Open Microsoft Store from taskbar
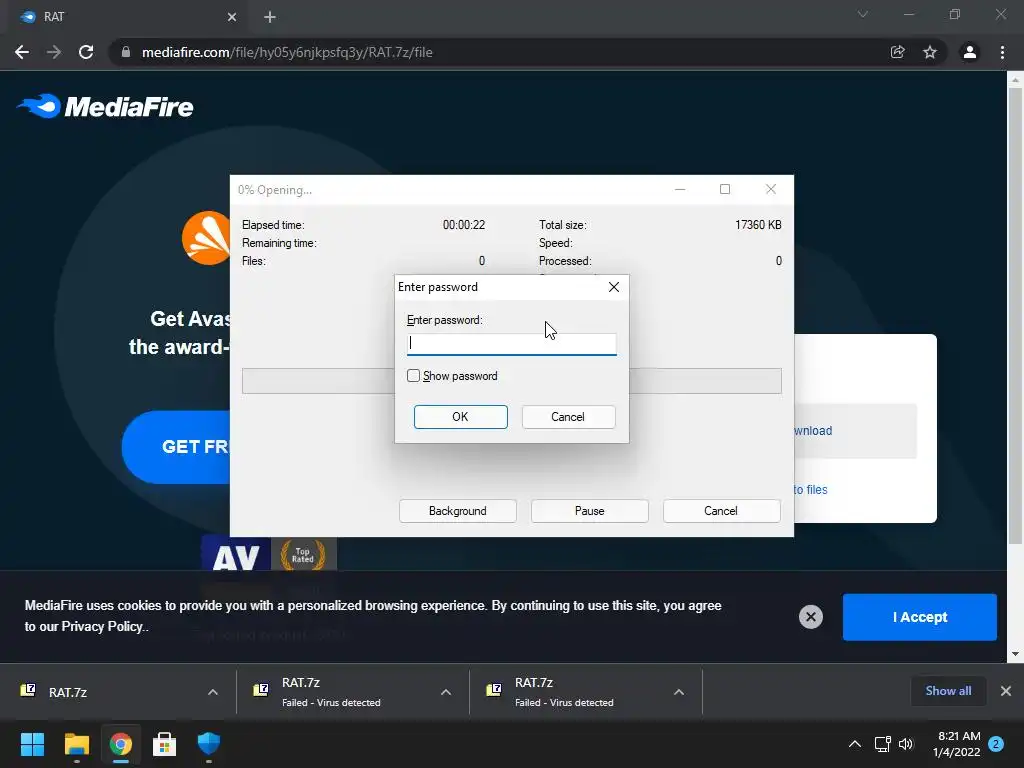The height and width of the screenshot is (768, 1024). click(165, 744)
